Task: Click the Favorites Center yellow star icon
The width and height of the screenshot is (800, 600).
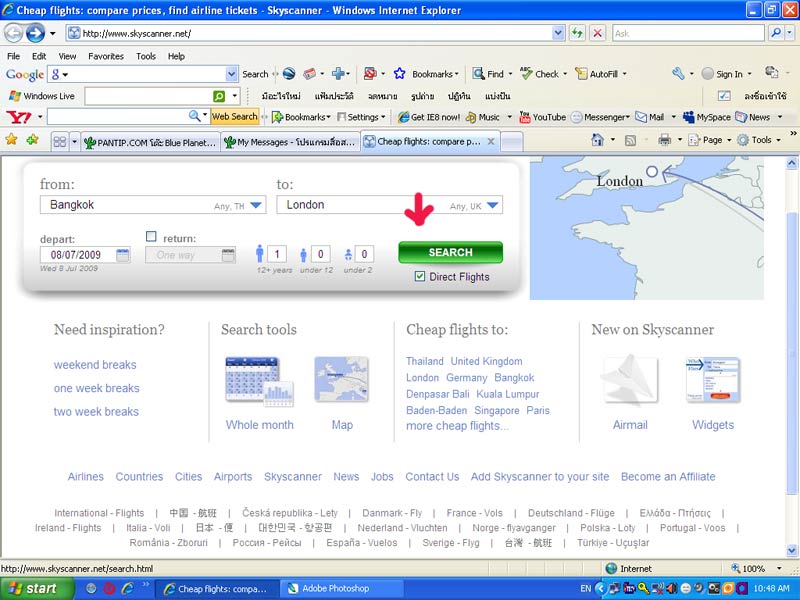Action: coord(11,139)
